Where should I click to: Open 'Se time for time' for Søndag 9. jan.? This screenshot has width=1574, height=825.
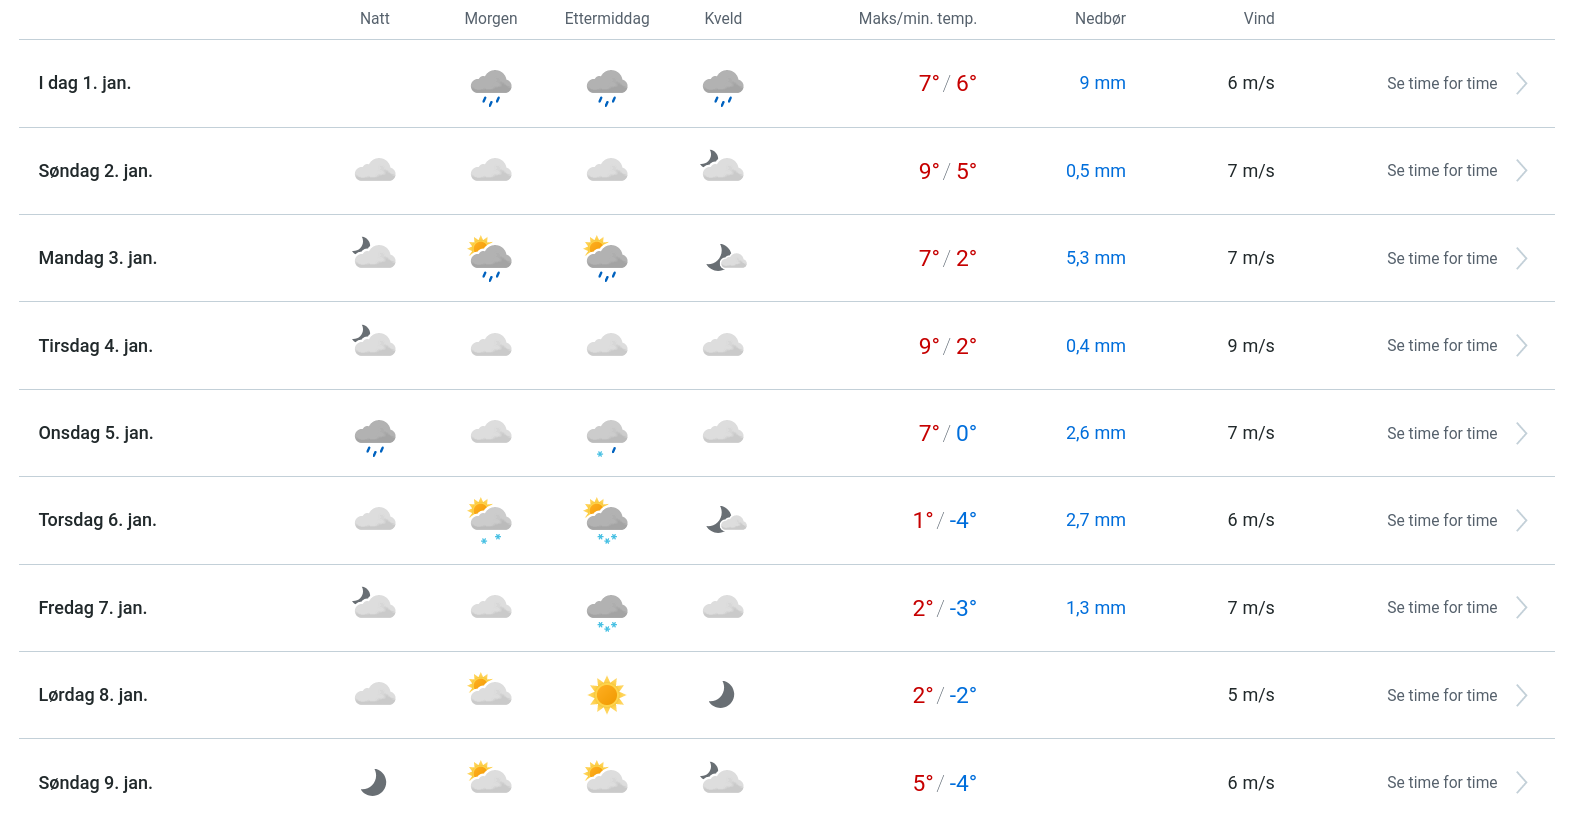1441,783
